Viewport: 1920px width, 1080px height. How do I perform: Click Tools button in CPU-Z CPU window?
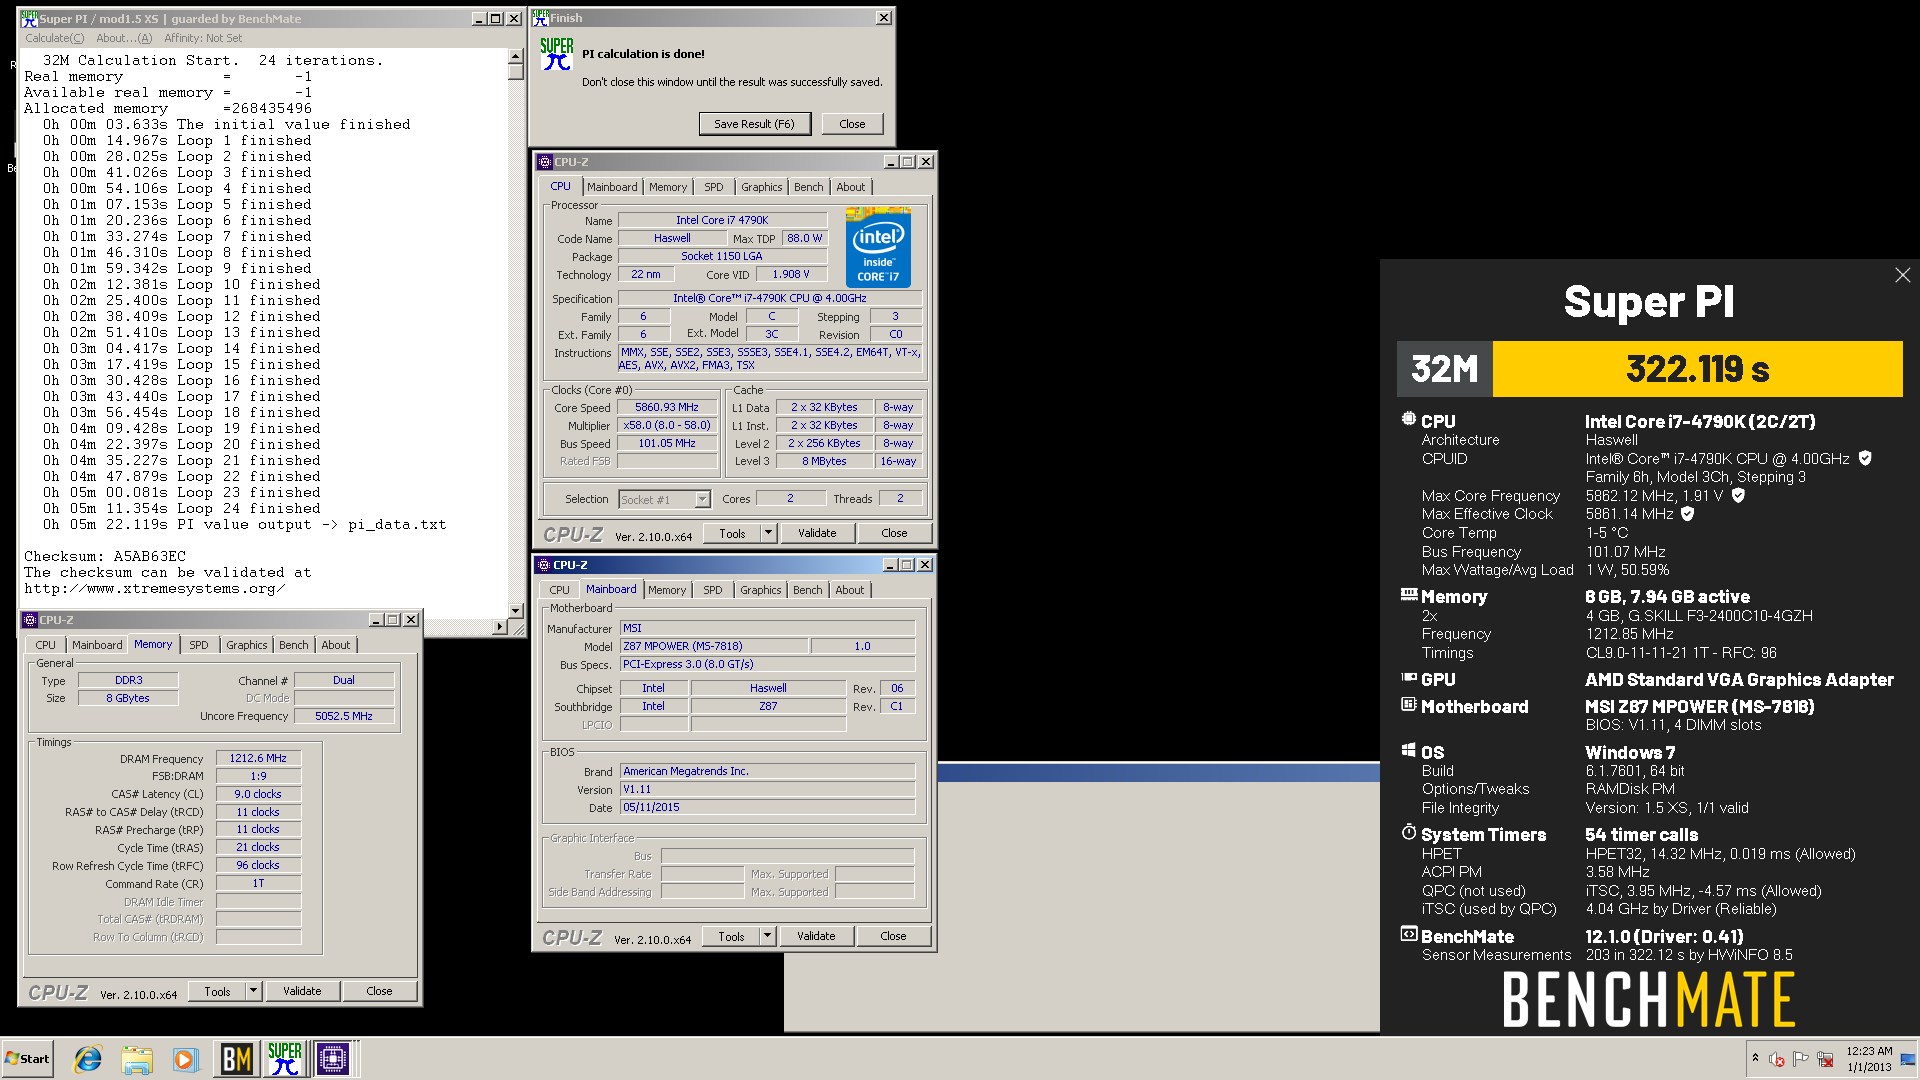click(x=732, y=534)
